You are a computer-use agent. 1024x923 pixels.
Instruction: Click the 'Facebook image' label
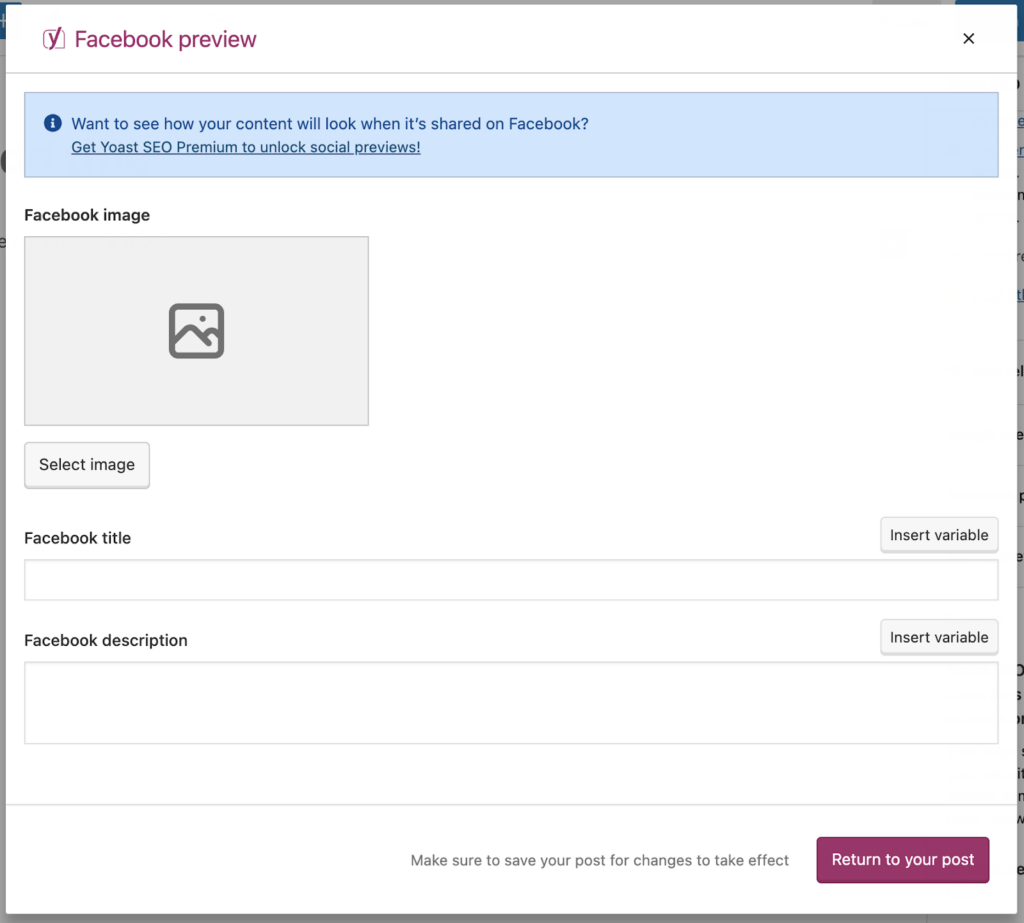coord(87,215)
